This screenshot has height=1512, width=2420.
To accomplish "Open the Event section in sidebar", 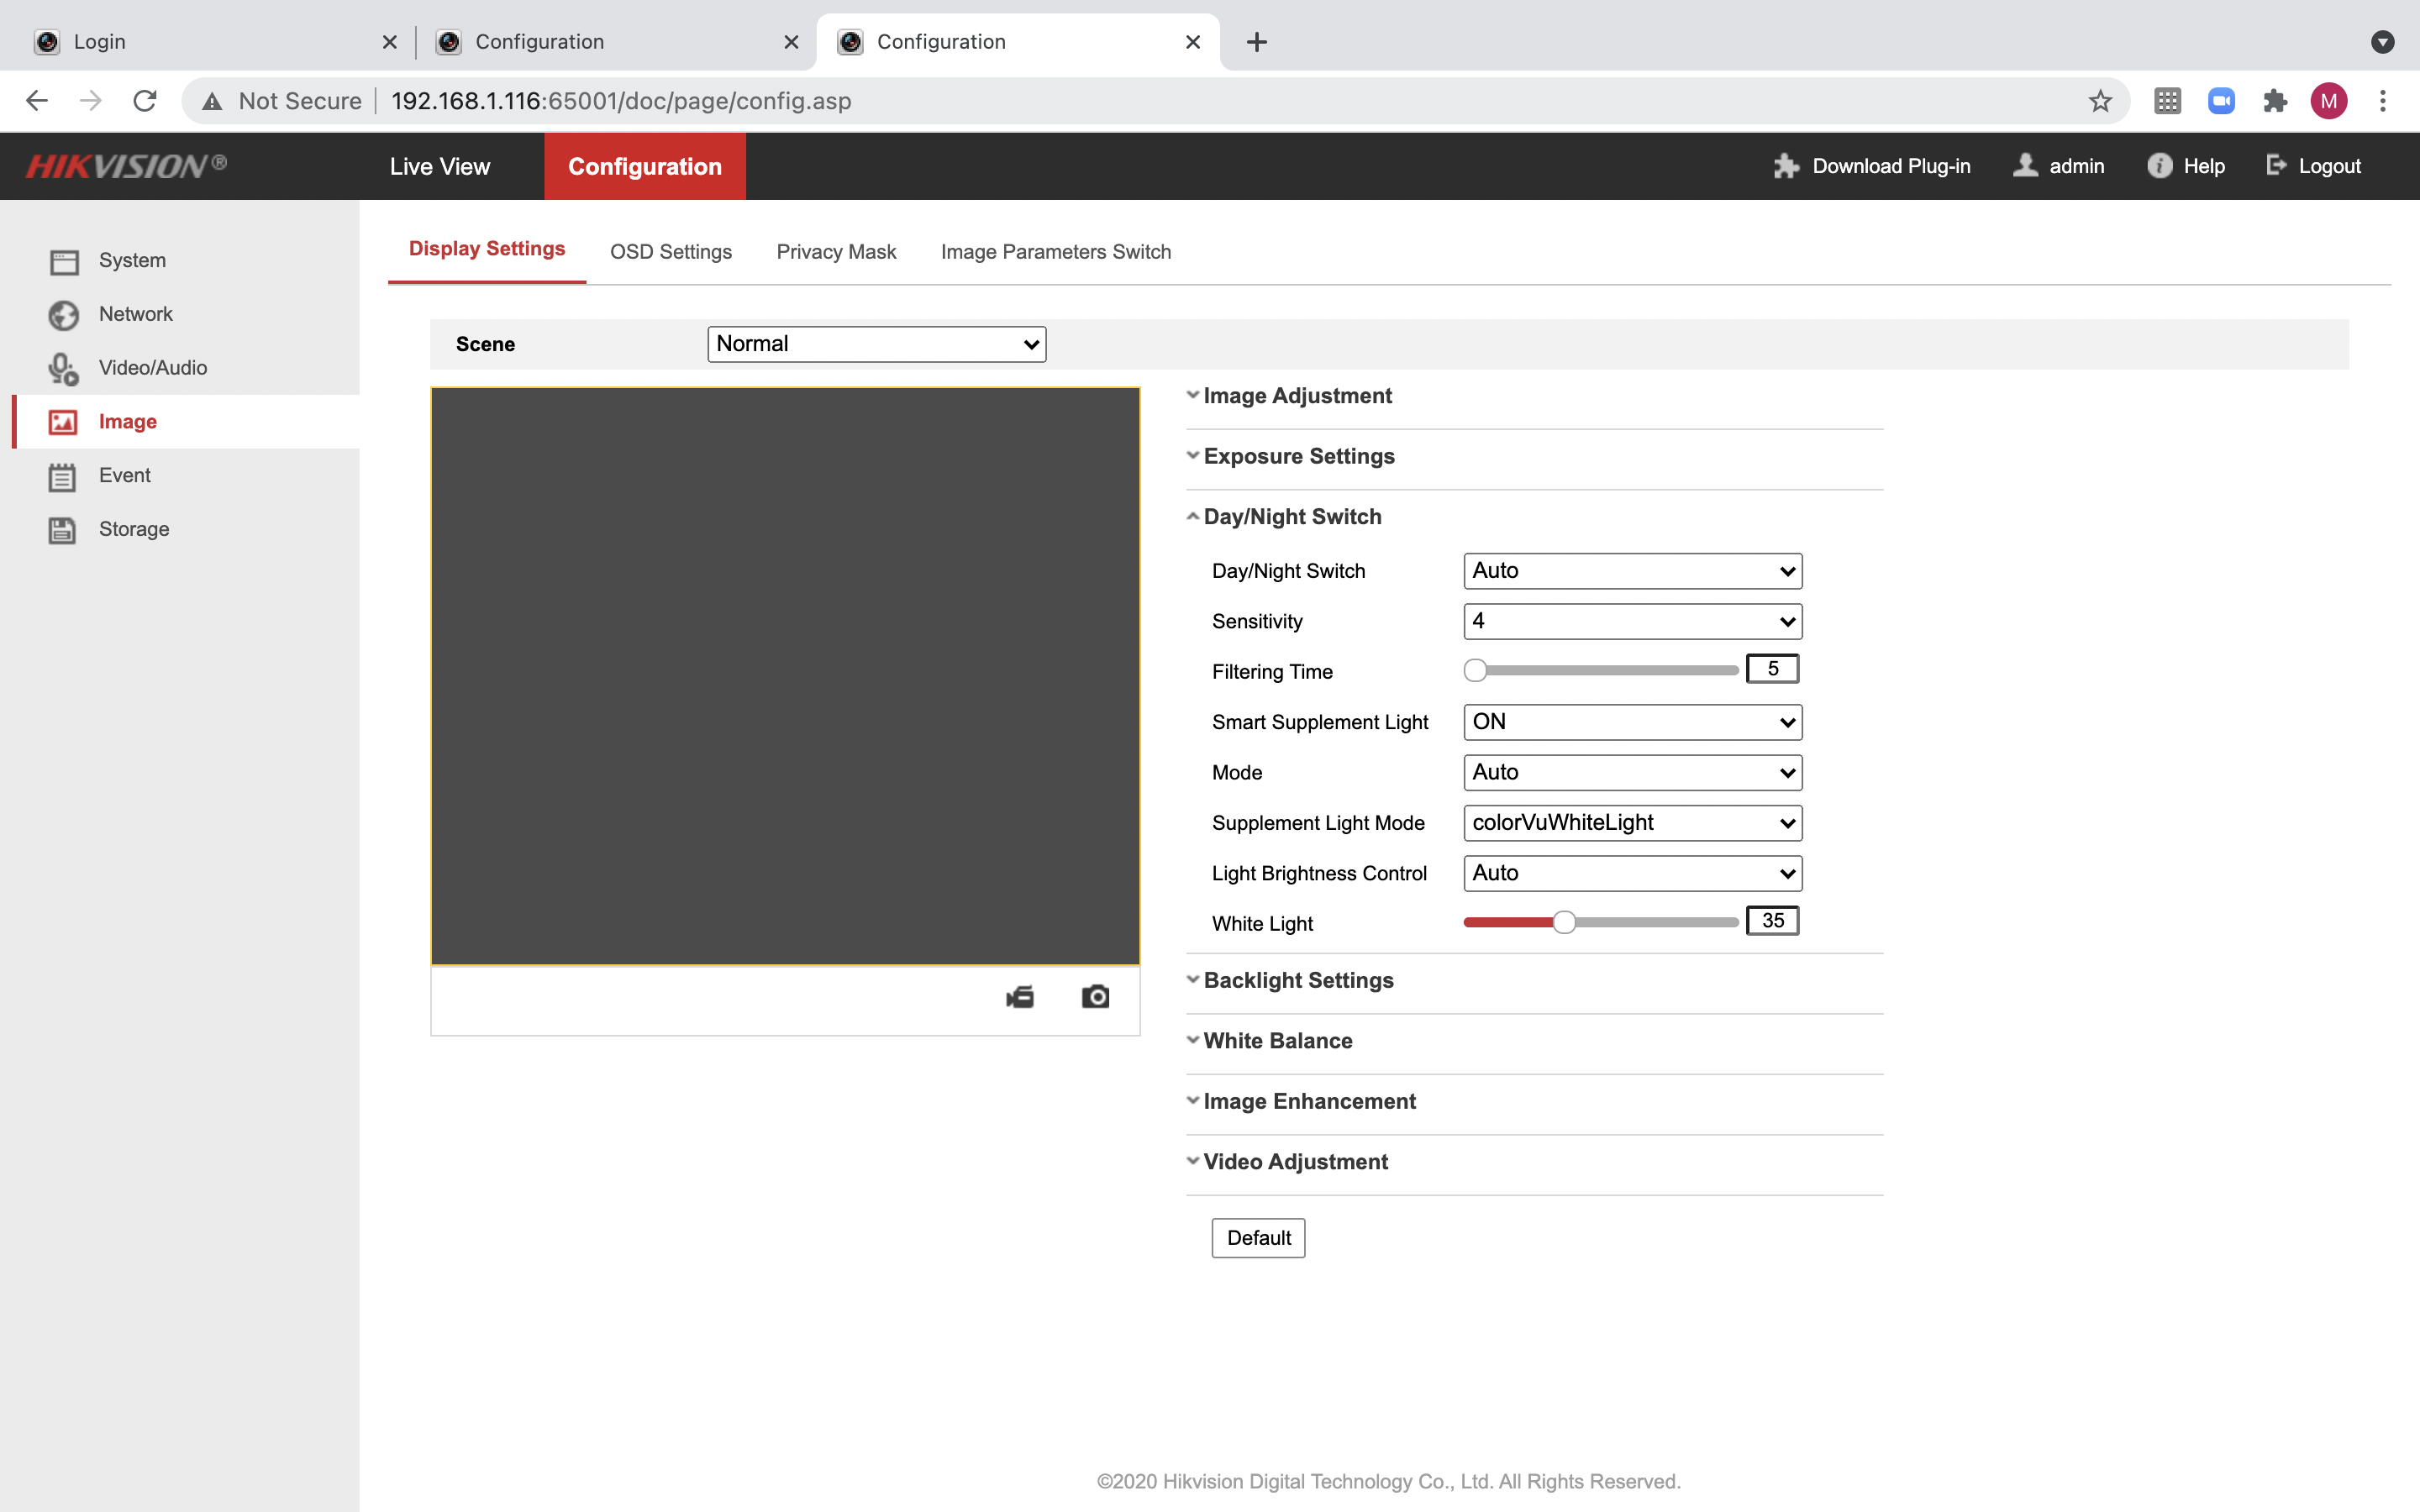I will (124, 475).
